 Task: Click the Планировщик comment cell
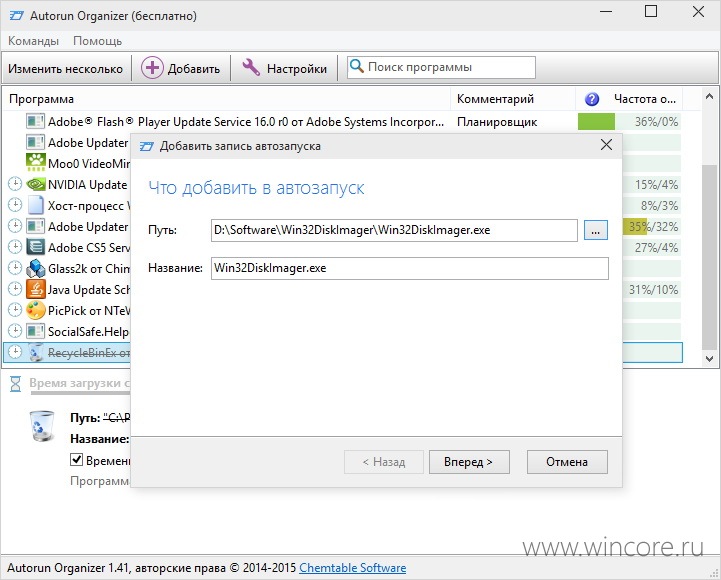(x=497, y=122)
